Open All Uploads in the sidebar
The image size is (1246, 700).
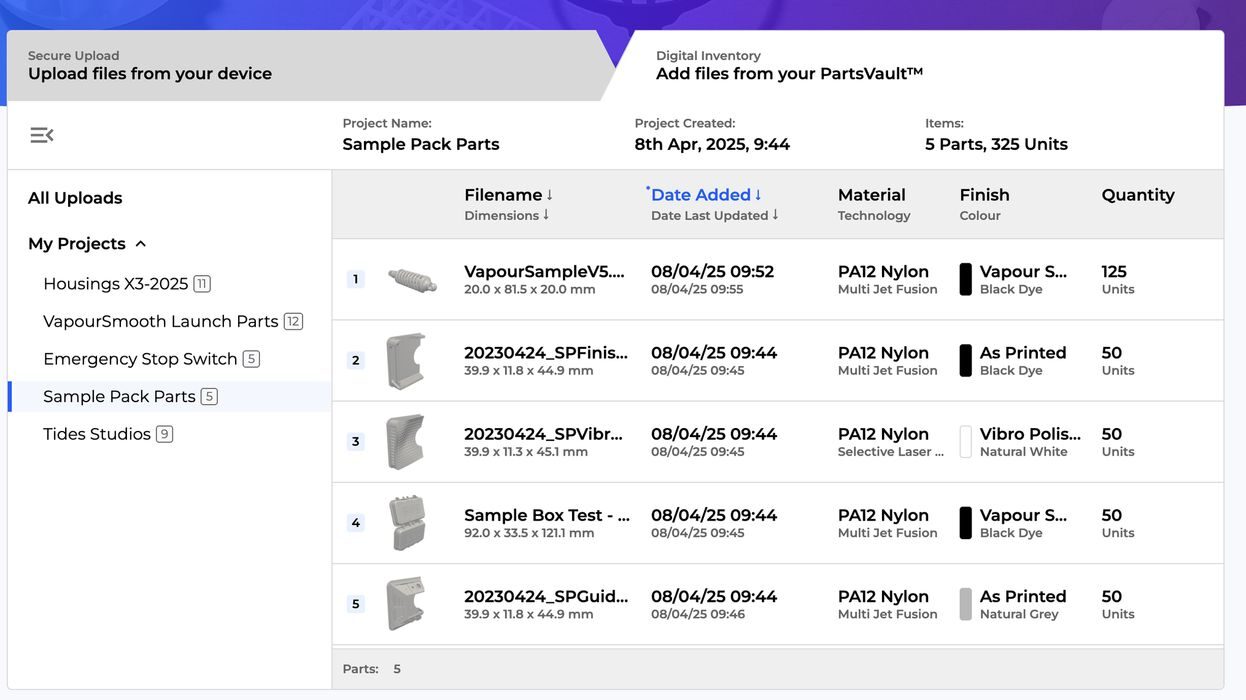point(75,198)
